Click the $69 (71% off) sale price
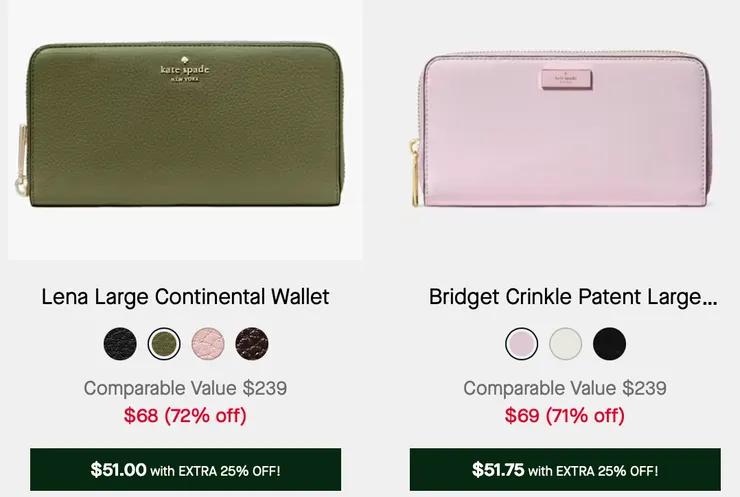The image size is (740, 497). click(565, 415)
